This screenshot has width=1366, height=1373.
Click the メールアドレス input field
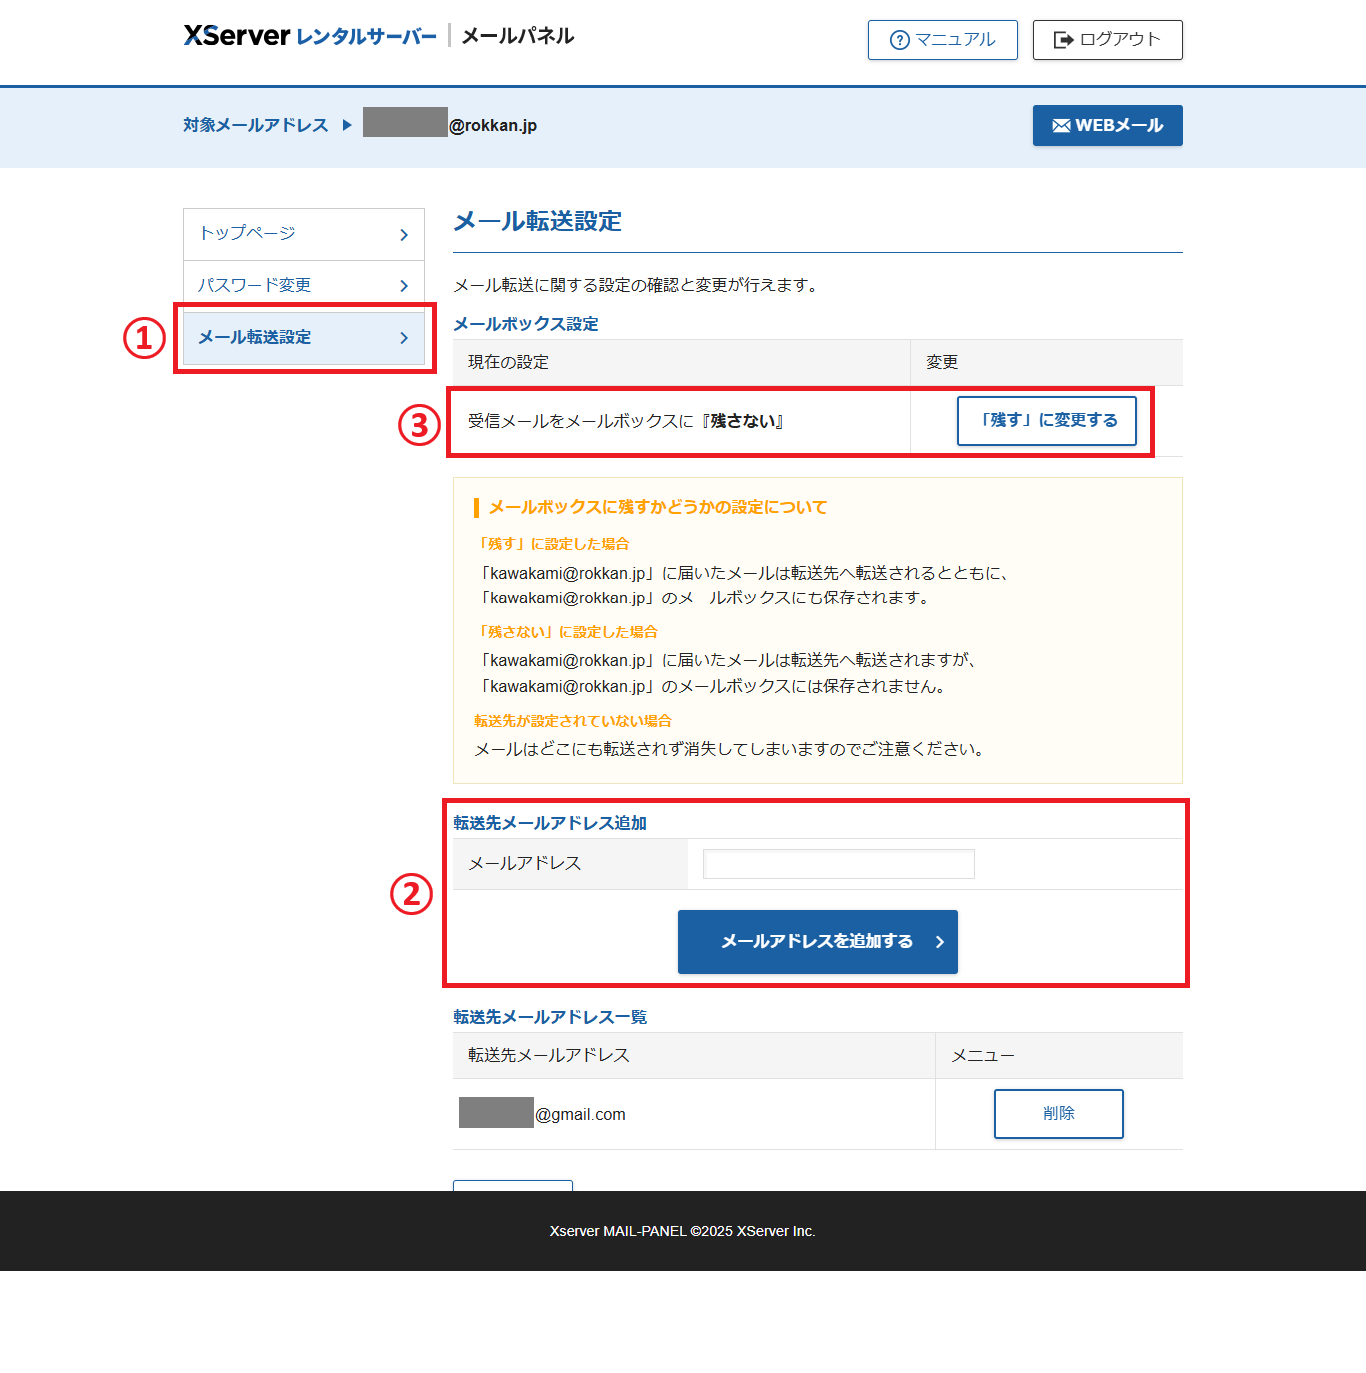tap(838, 863)
